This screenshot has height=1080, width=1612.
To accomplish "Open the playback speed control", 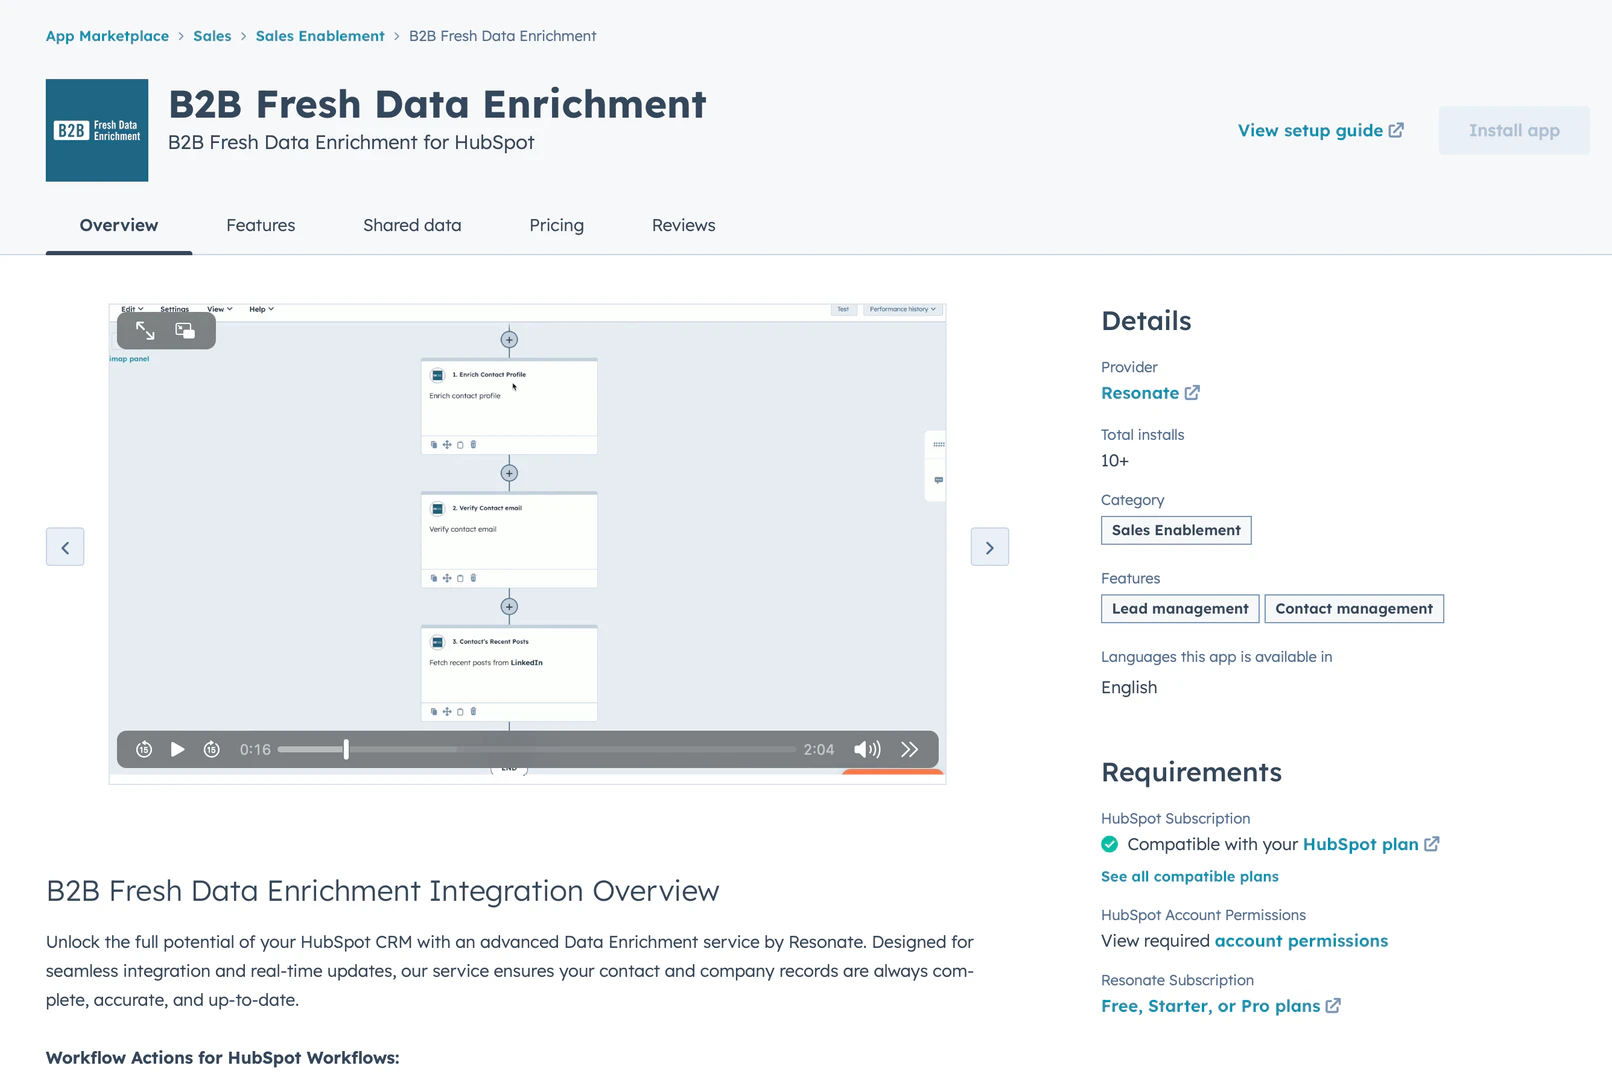I will [x=909, y=749].
